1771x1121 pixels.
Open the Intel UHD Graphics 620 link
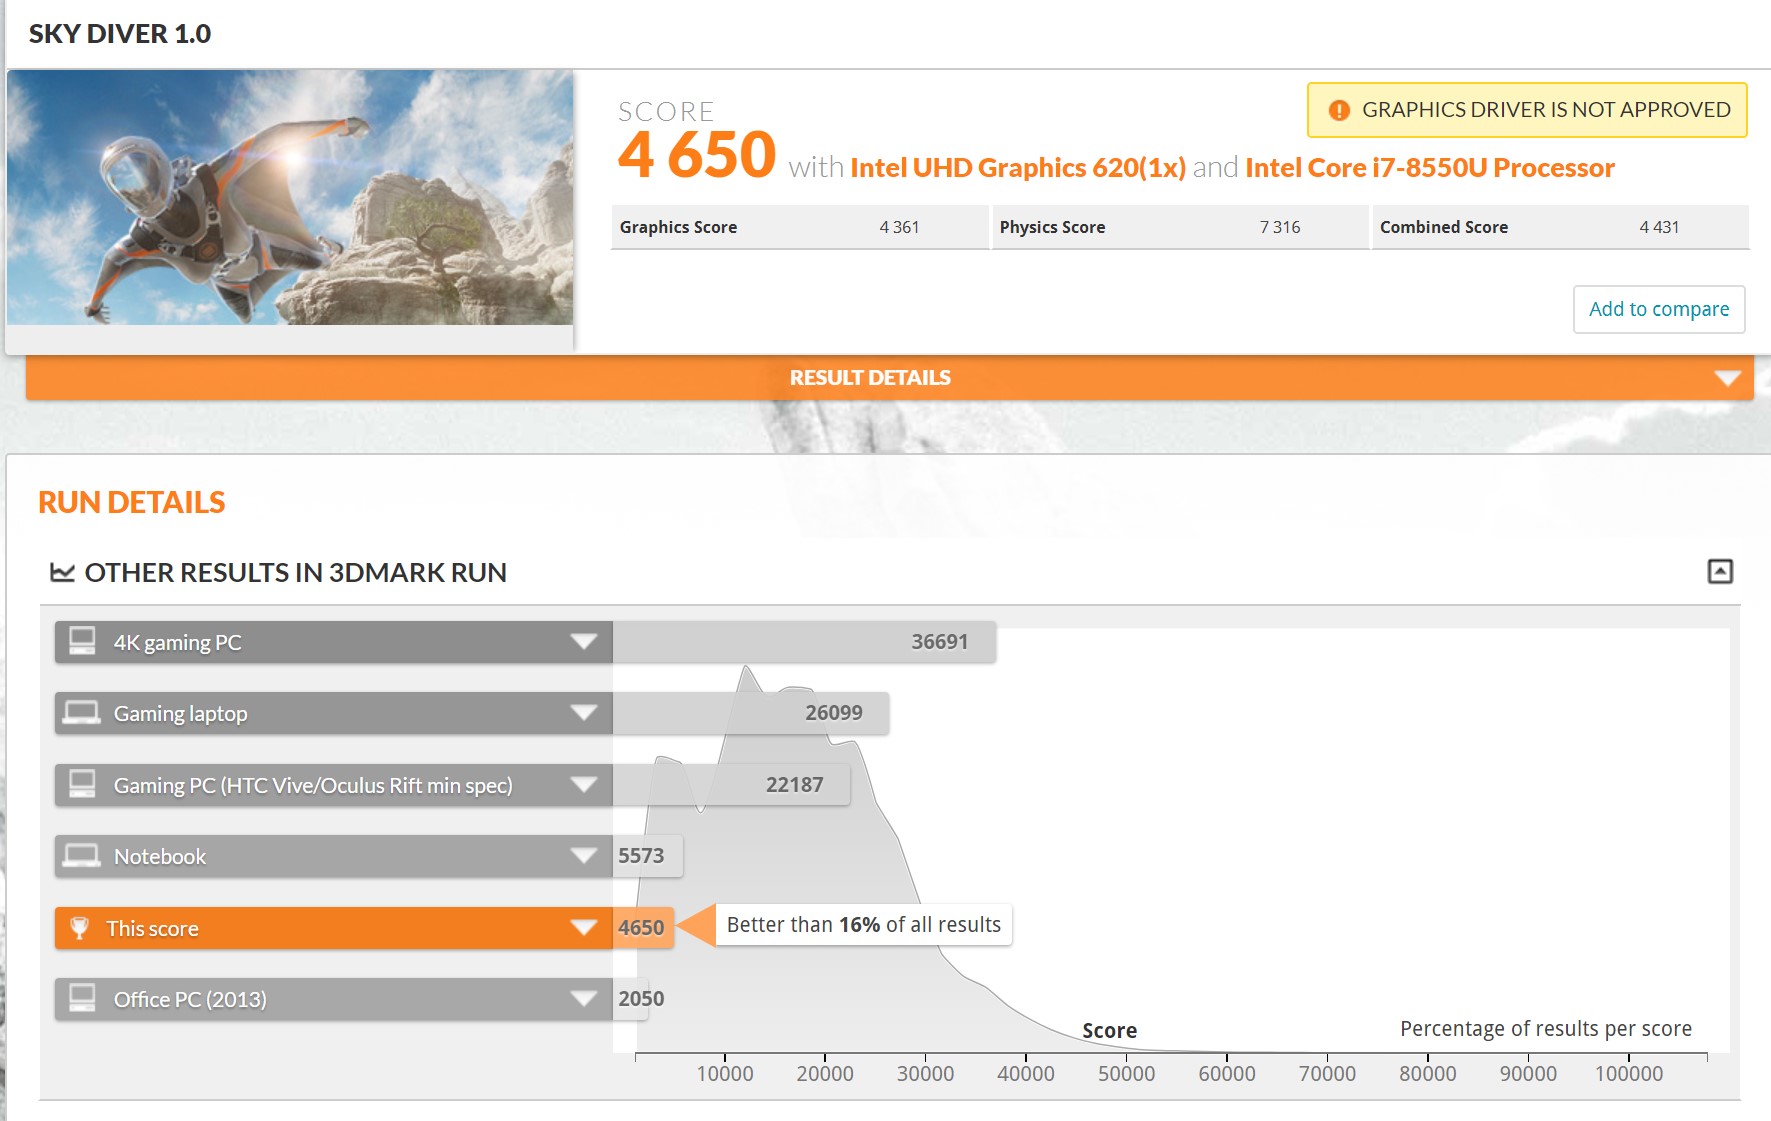[1018, 167]
